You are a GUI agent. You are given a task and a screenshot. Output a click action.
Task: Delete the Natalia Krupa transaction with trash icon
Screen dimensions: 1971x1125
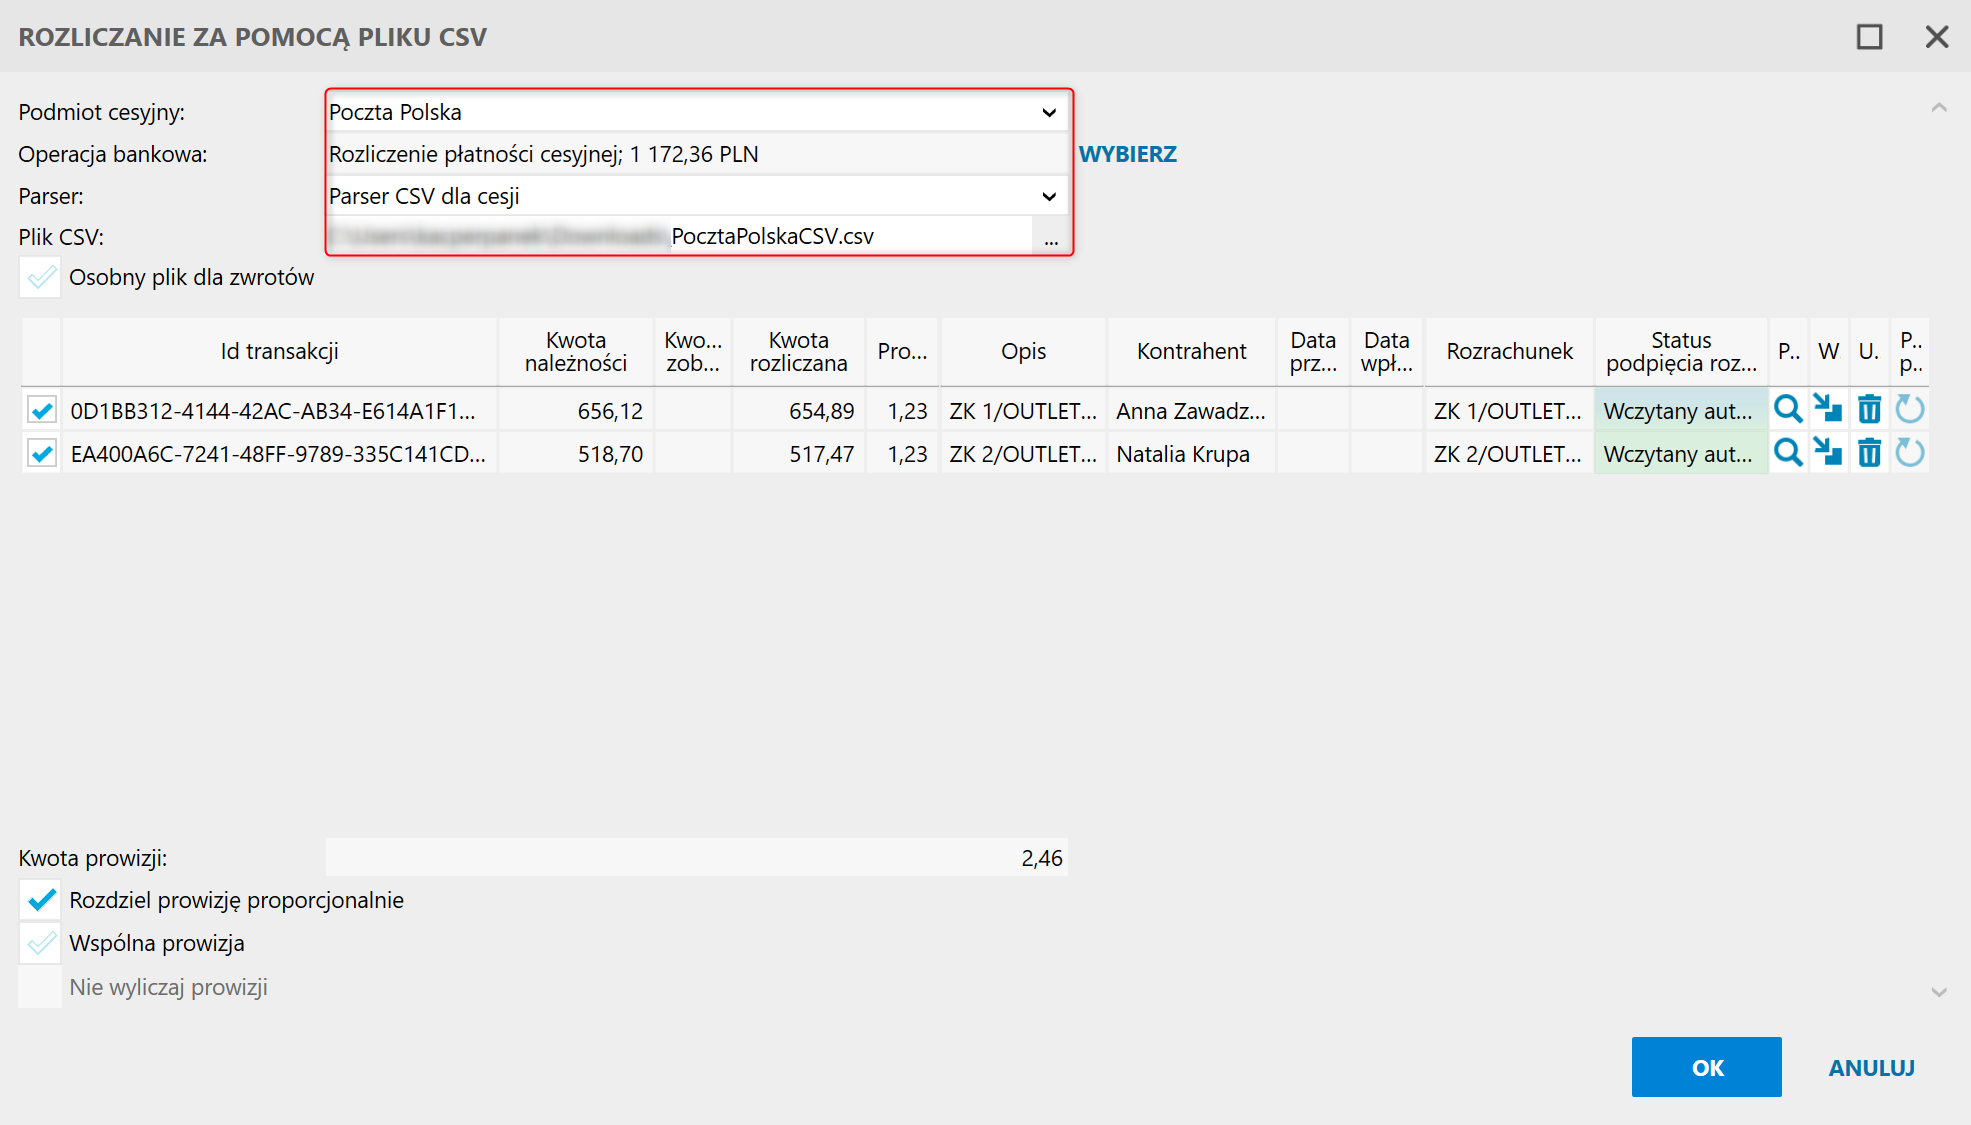click(1869, 454)
